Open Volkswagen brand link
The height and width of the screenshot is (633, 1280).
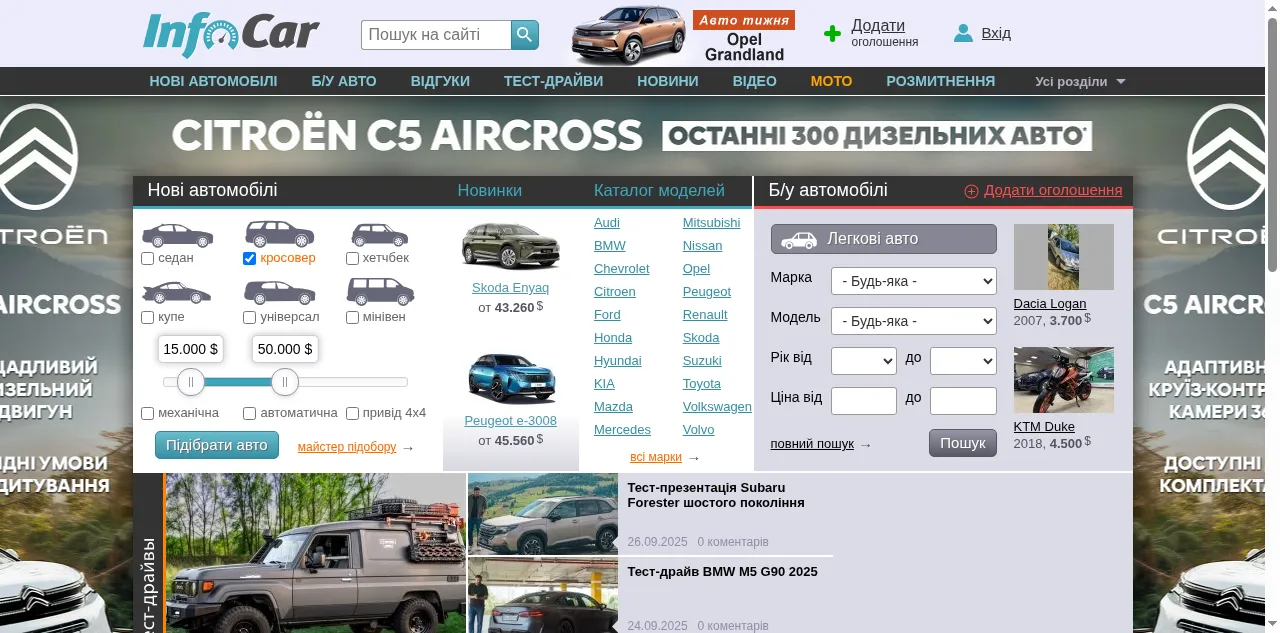click(717, 407)
